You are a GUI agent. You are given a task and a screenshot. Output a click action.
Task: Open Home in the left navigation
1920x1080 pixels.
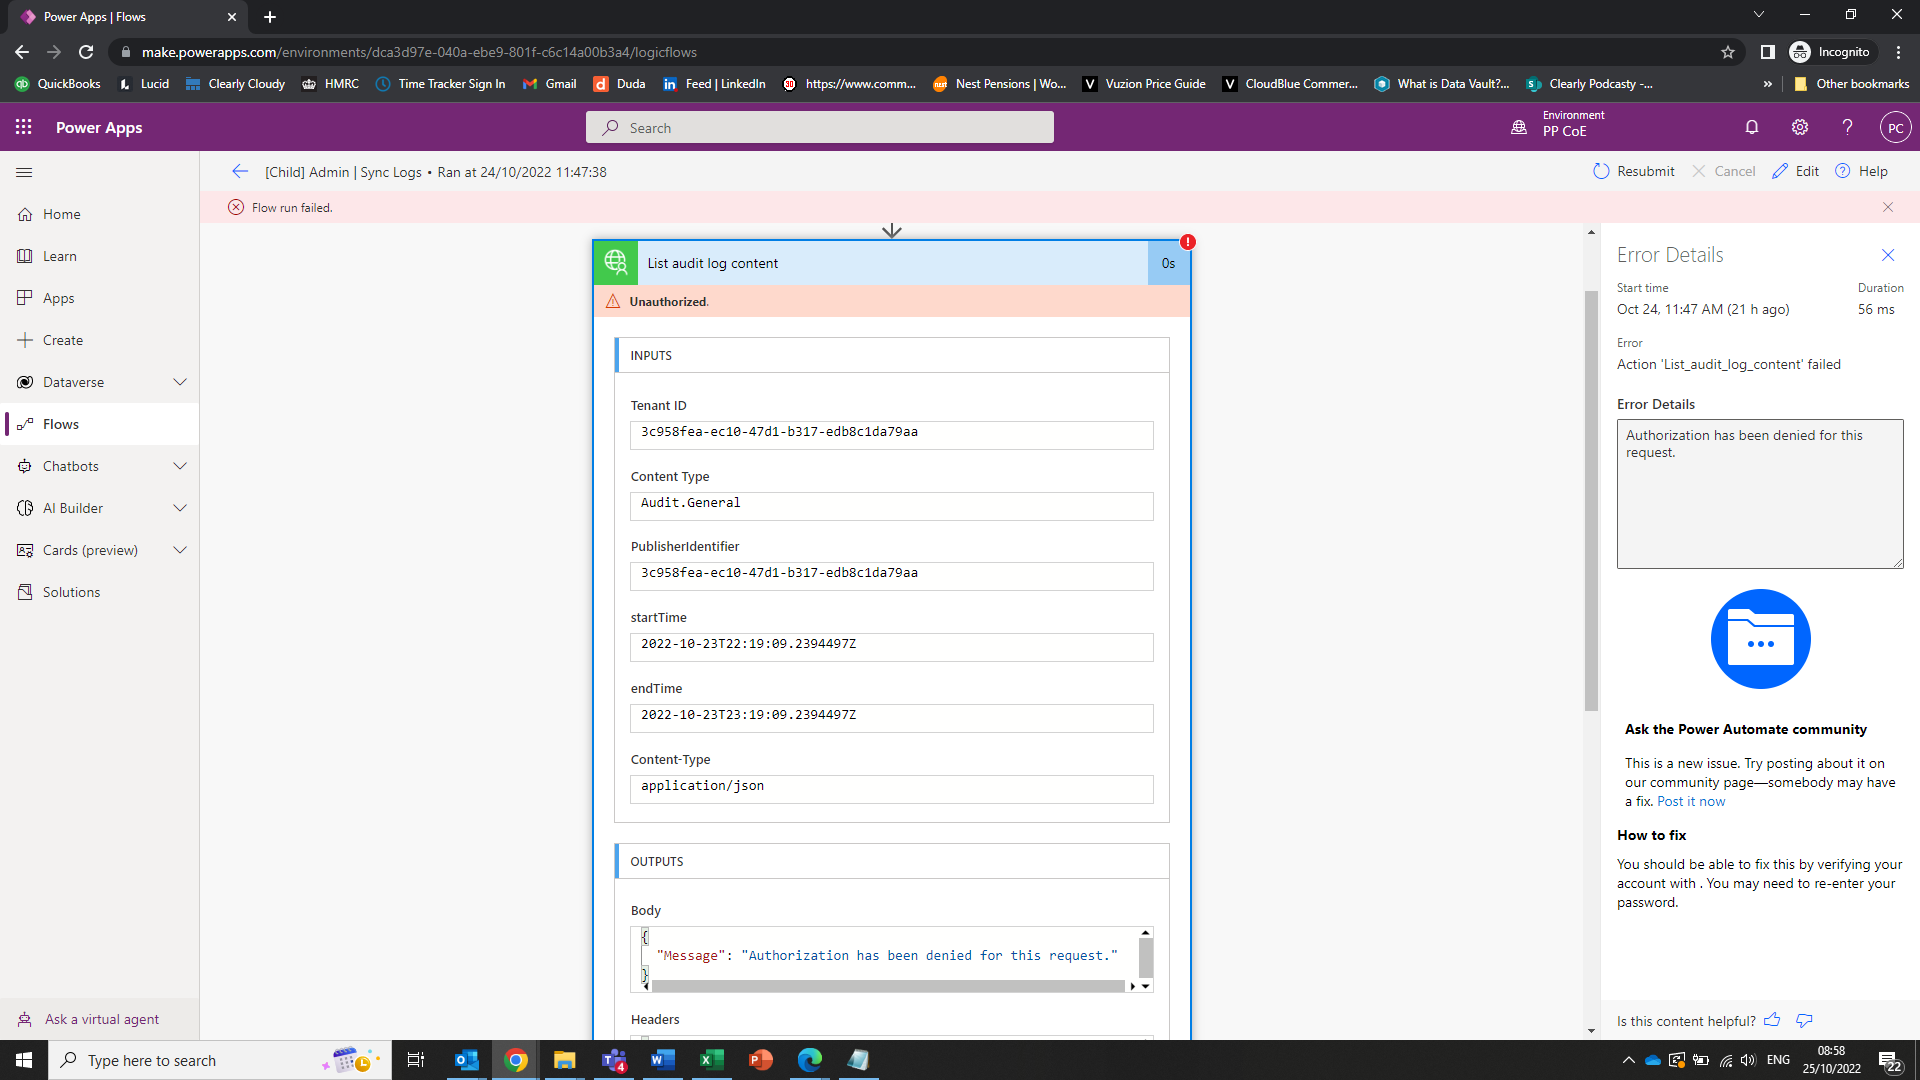point(100,214)
